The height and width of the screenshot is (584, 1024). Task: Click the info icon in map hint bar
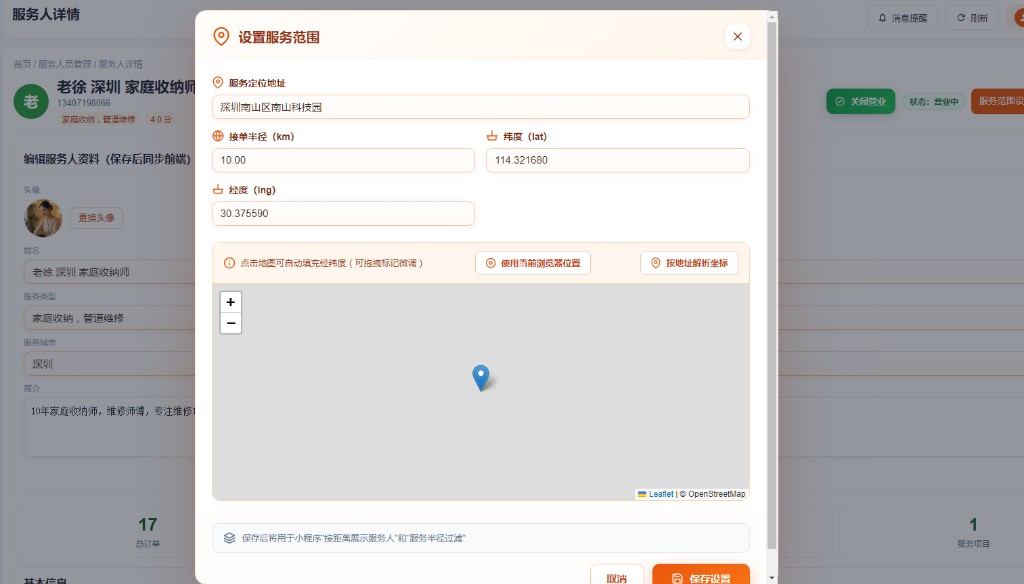pyautogui.click(x=229, y=263)
